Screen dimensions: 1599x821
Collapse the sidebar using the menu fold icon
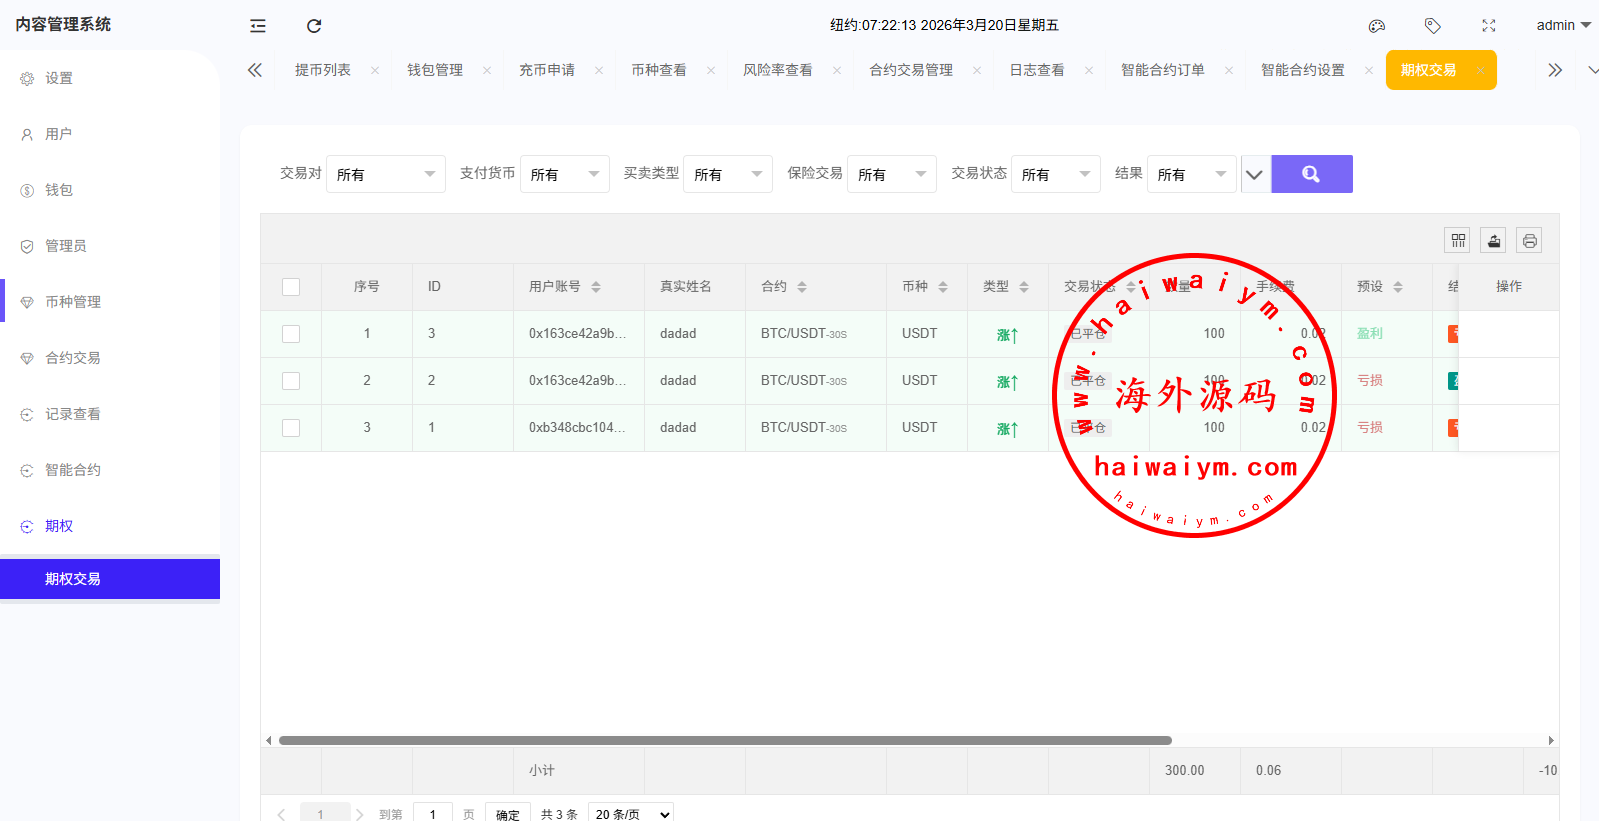pos(258,26)
